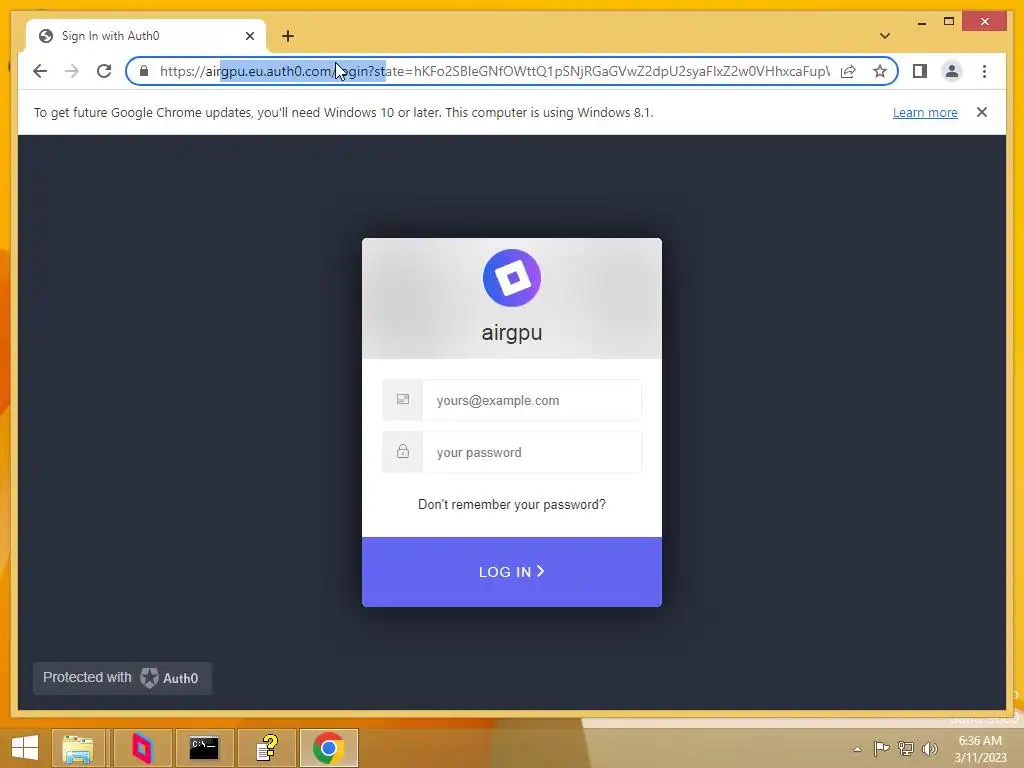This screenshot has width=1024, height=768.
Task: Click the LOG IN button
Action: click(x=512, y=571)
